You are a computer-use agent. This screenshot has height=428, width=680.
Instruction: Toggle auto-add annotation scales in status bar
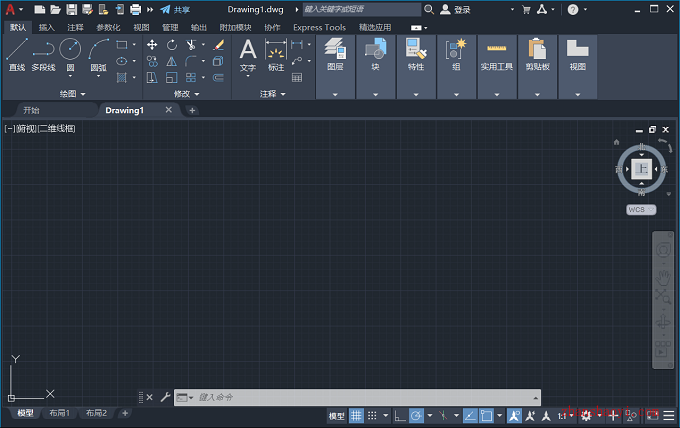coord(530,416)
